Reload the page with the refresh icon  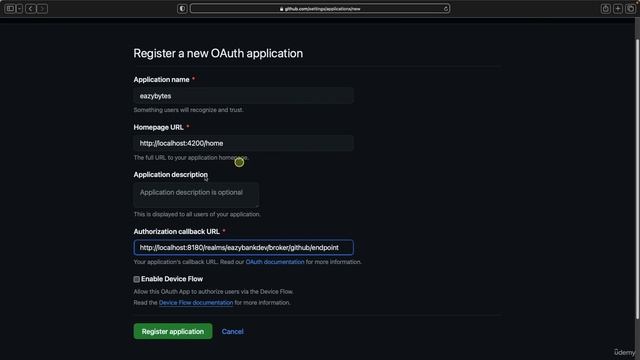446,9
